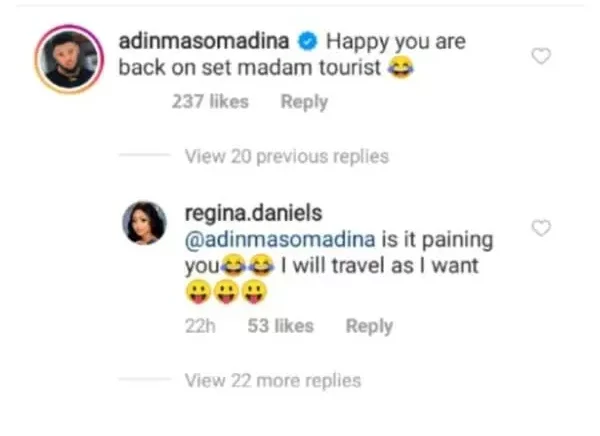This screenshot has width=600, height=436.
Task: Open adinmasomadina's profile picture
Action: click(69, 59)
